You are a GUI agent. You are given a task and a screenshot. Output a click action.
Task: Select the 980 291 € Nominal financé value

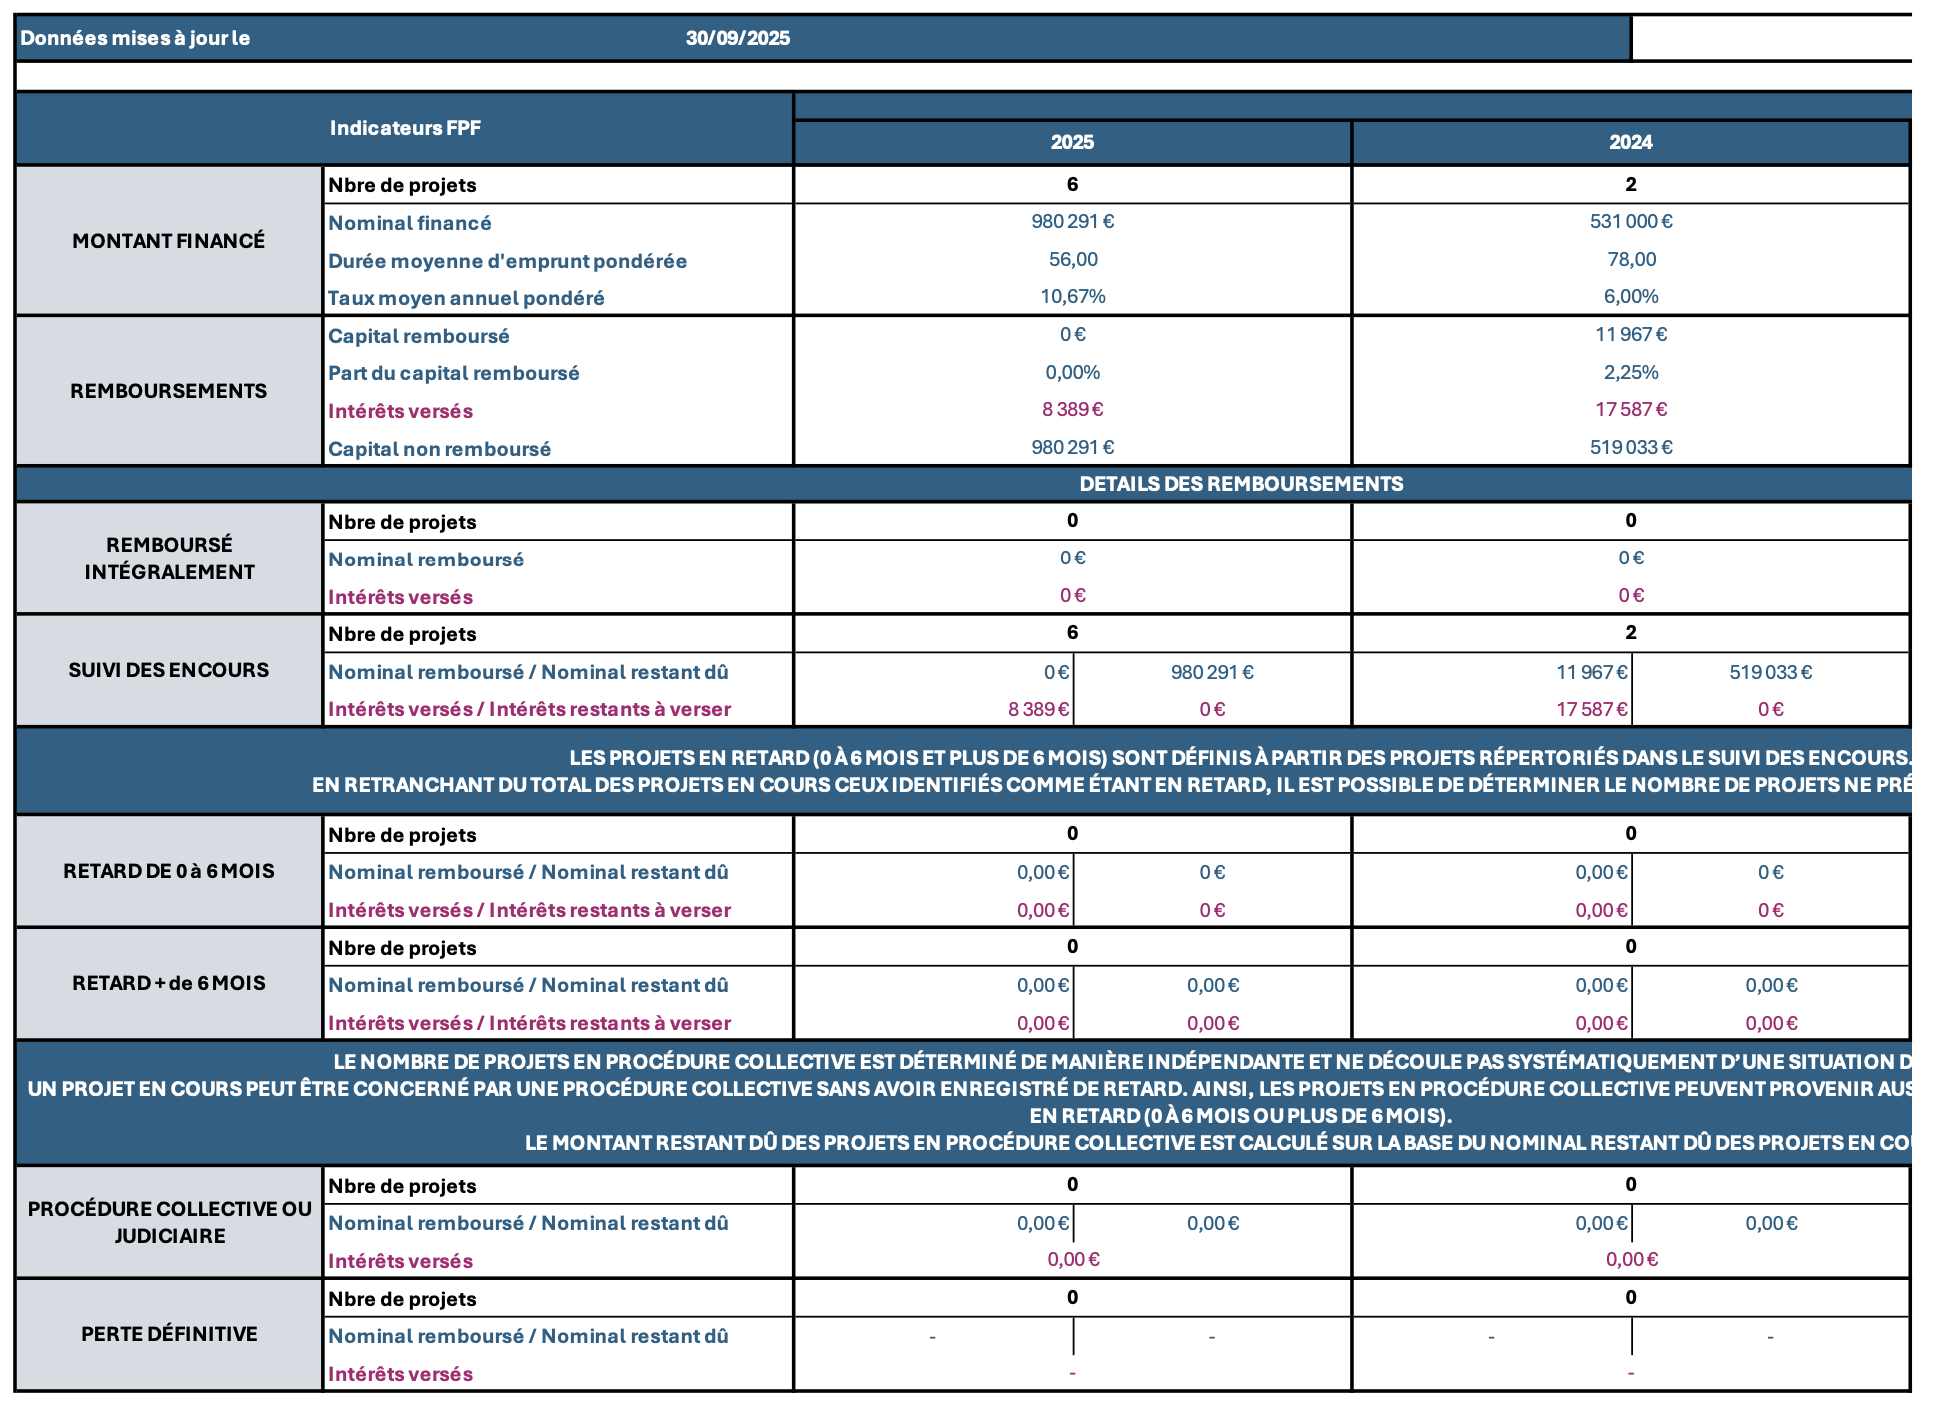click(1072, 221)
